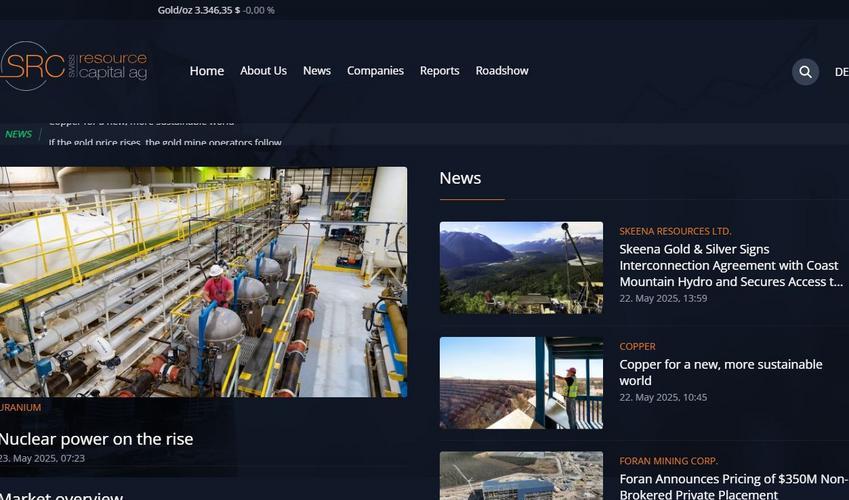Screen dimensions: 849x500
Task: Open the Home menu item
Action: point(207,71)
